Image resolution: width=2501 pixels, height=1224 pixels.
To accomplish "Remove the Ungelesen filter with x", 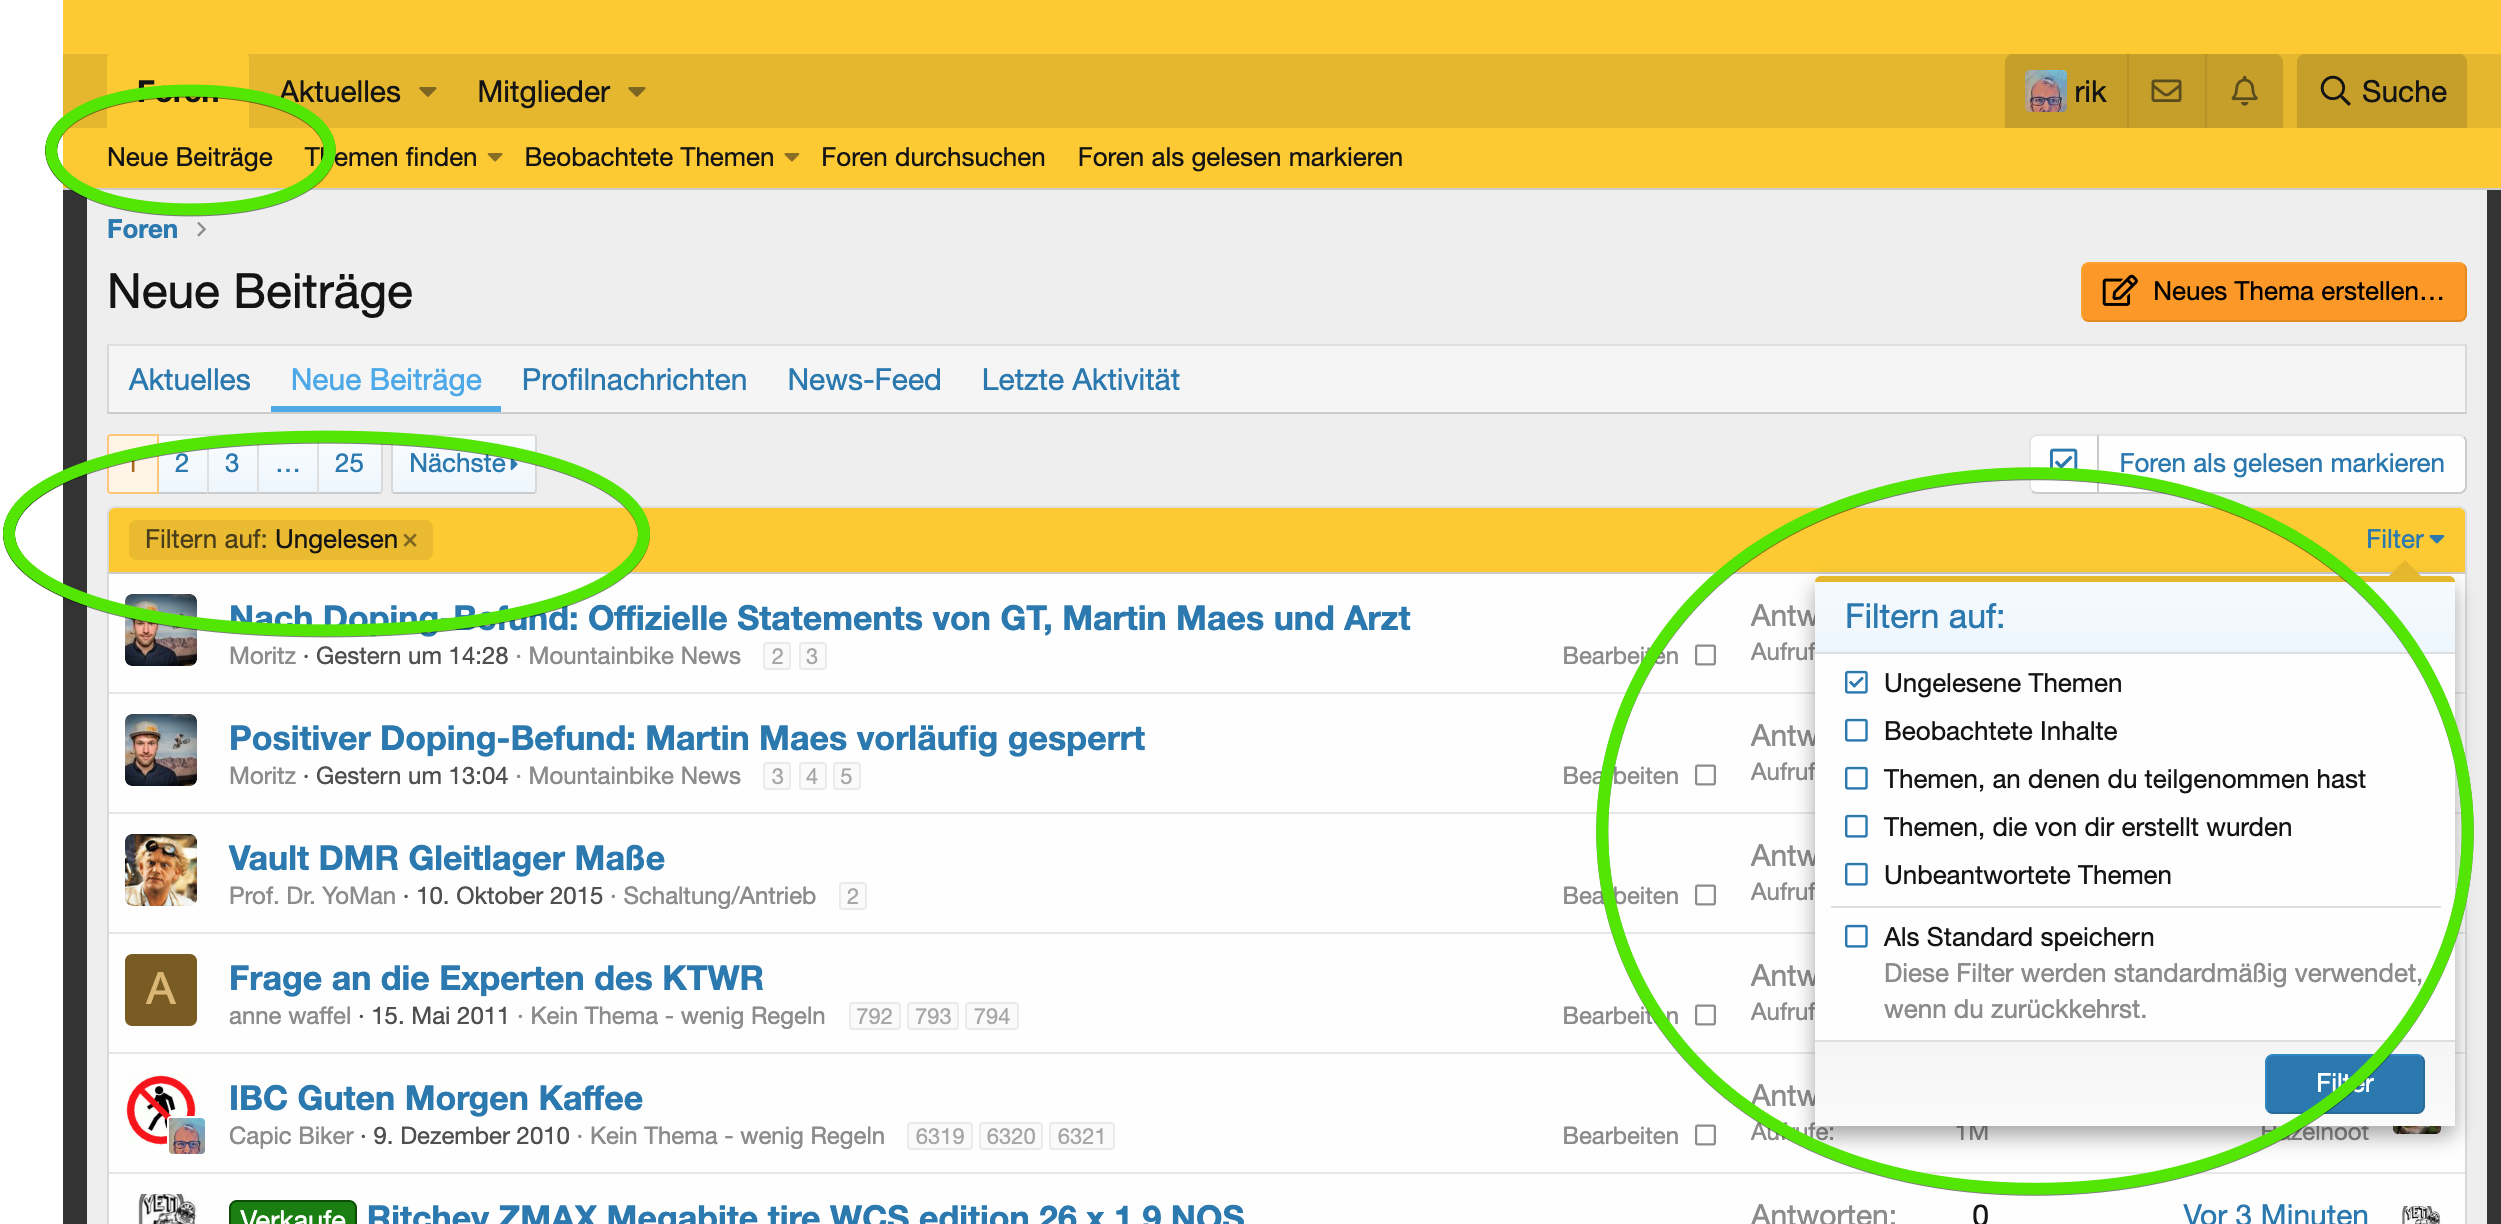I will pyautogui.click(x=410, y=540).
